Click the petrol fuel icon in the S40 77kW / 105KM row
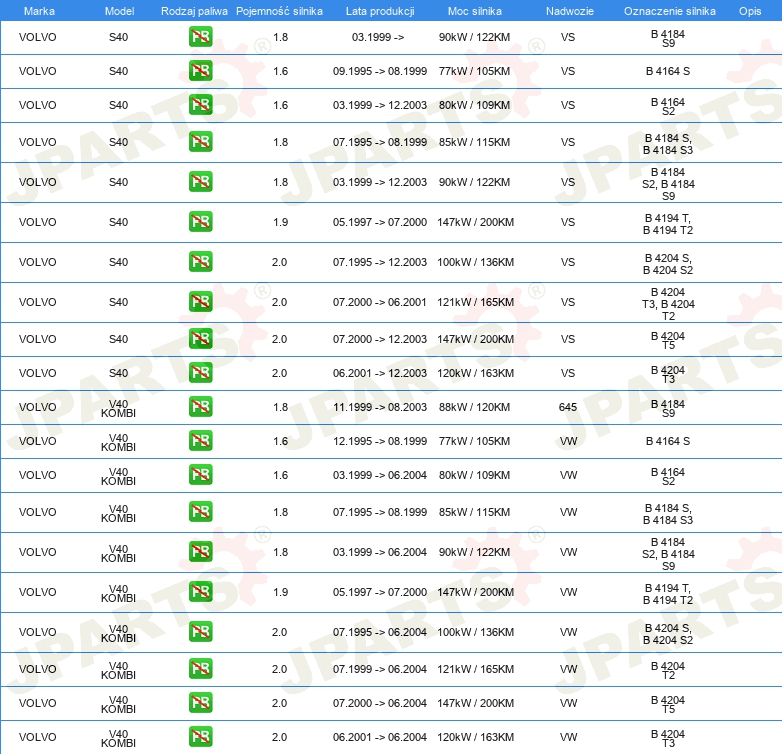 [x=200, y=70]
